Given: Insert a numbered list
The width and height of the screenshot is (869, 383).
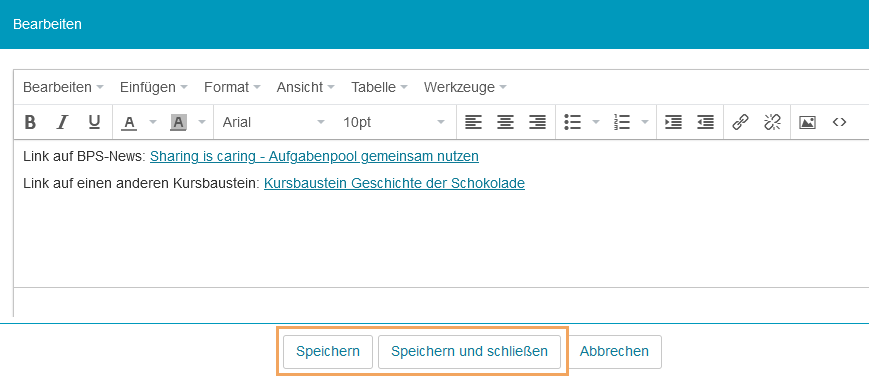Looking at the screenshot, I should click(x=622, y=122).
